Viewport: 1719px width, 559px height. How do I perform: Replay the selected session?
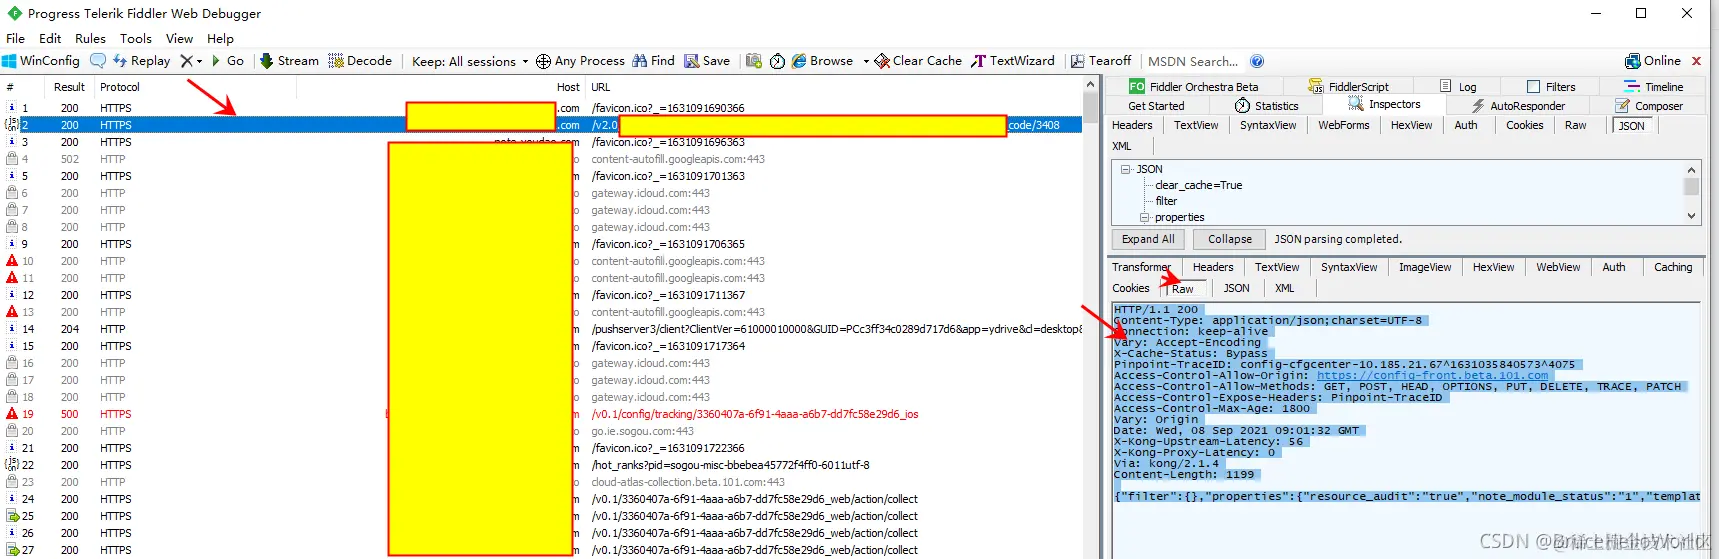(142, 61)
